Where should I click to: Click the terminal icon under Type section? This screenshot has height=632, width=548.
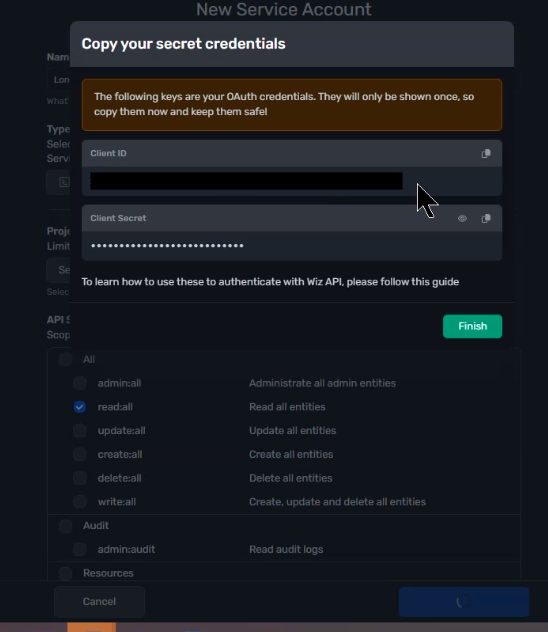tap(64, 182)
